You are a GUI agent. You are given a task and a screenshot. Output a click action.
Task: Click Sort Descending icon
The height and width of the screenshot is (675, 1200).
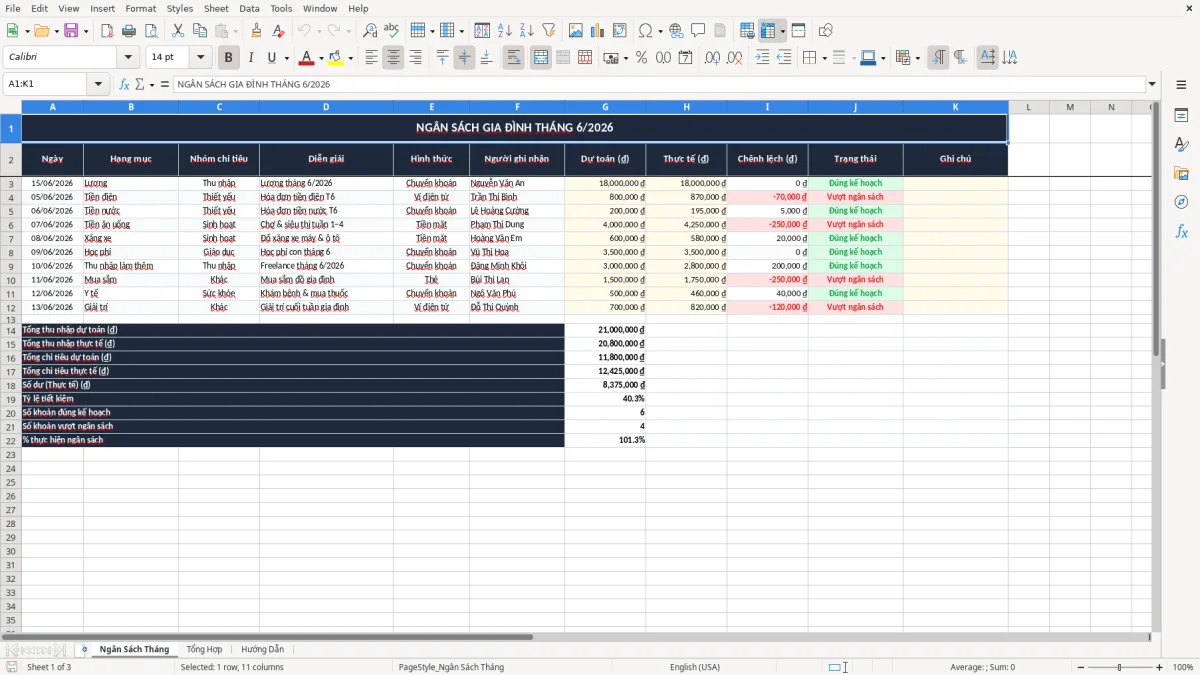coord(527,31)
